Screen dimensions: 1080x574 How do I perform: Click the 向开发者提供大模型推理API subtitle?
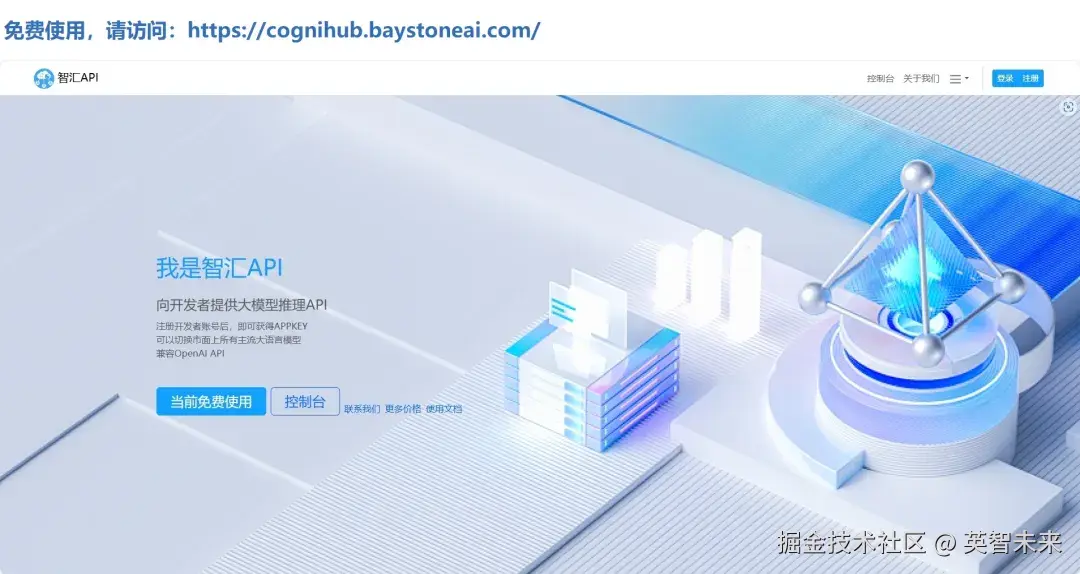pos(241,304)
